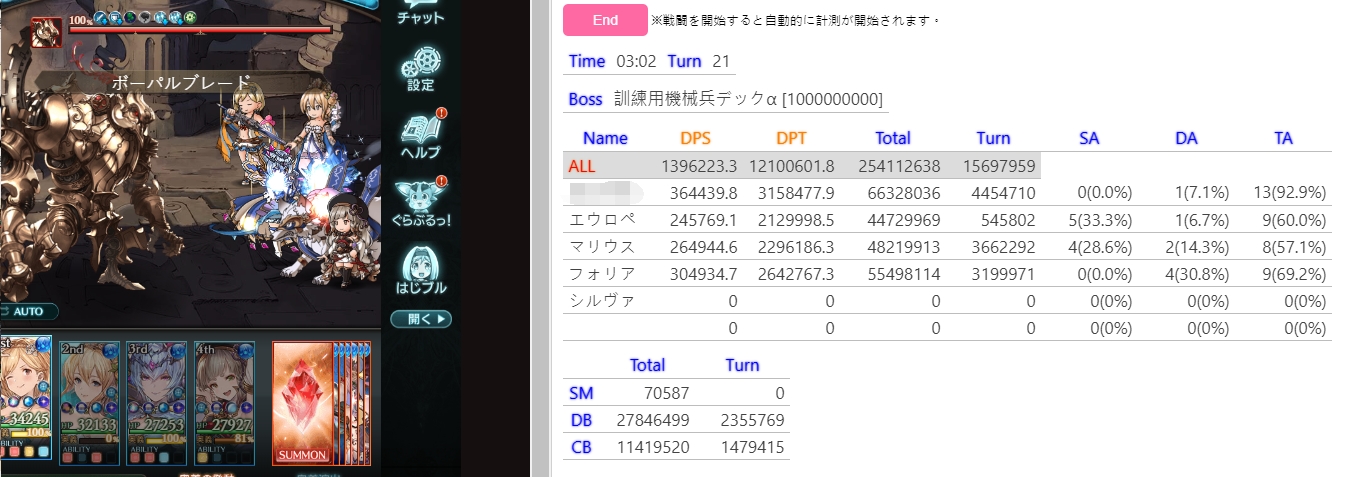Select the エウロペ row name
The width and height of the screenshot is (1345, 477).
601,219
